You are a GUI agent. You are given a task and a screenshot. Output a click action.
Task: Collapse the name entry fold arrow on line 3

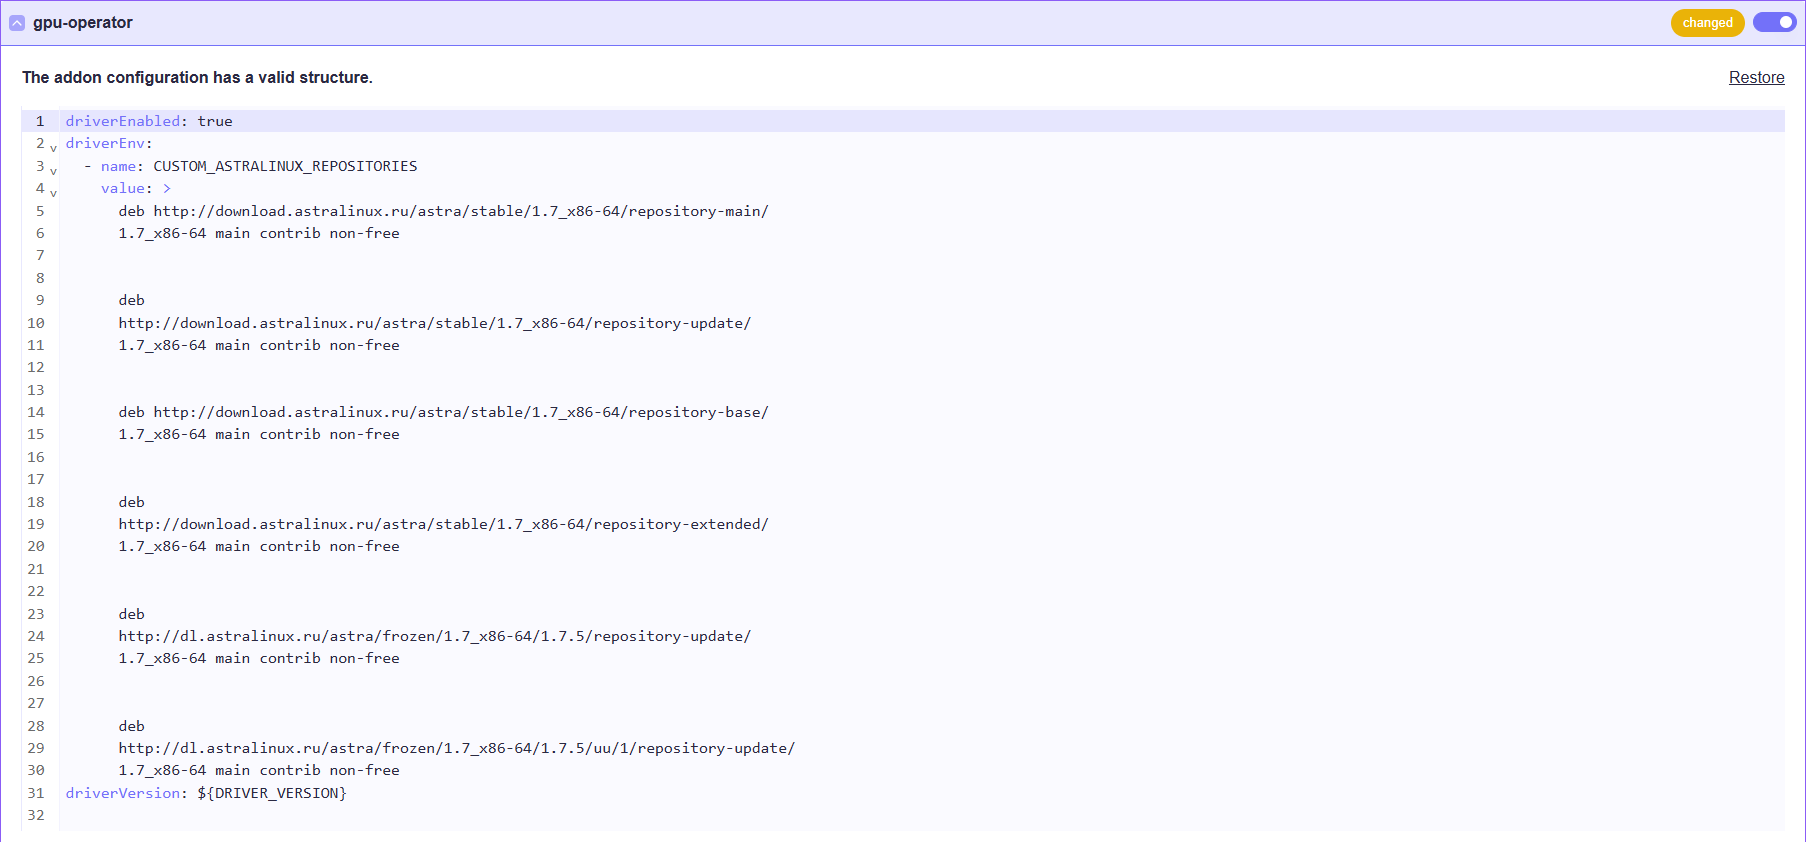[x=54, y=171]
